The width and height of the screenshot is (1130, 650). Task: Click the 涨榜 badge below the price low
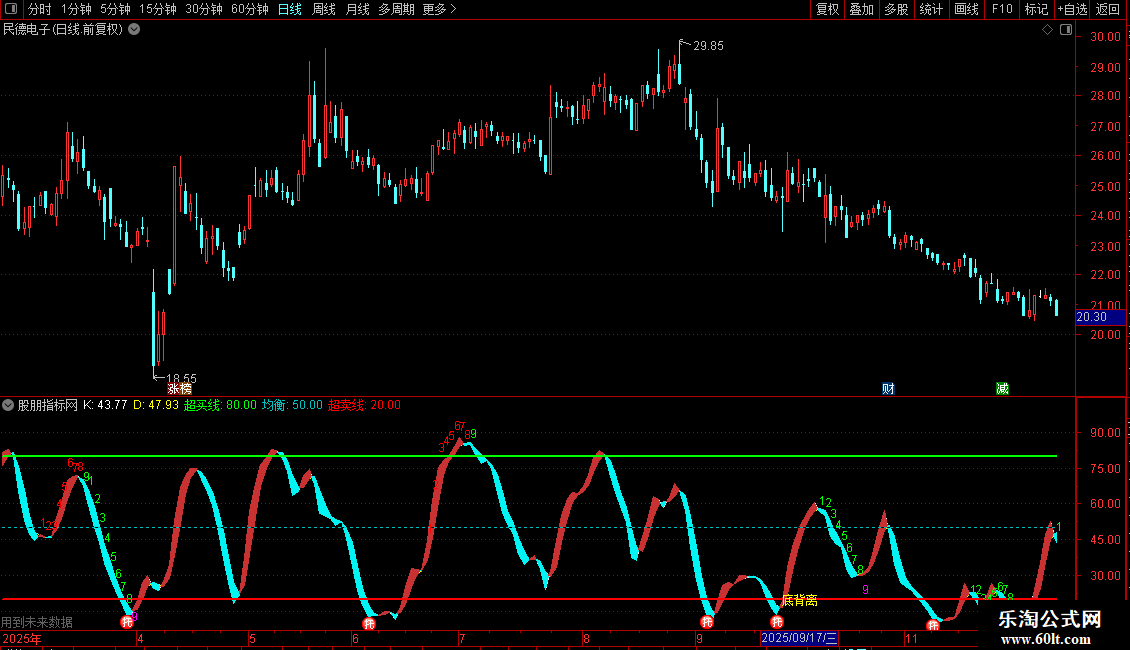pyautogui.click(x=179, y=389)
